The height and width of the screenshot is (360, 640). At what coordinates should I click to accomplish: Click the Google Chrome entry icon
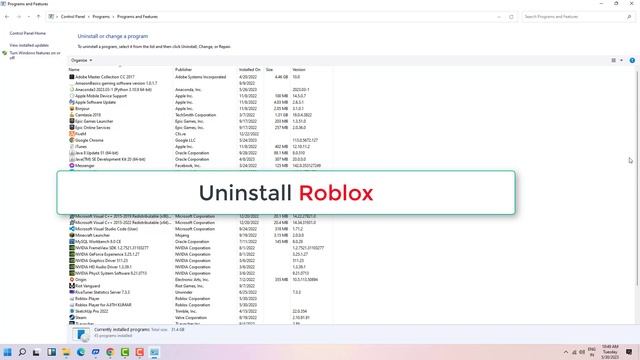(x=71, y=140)
